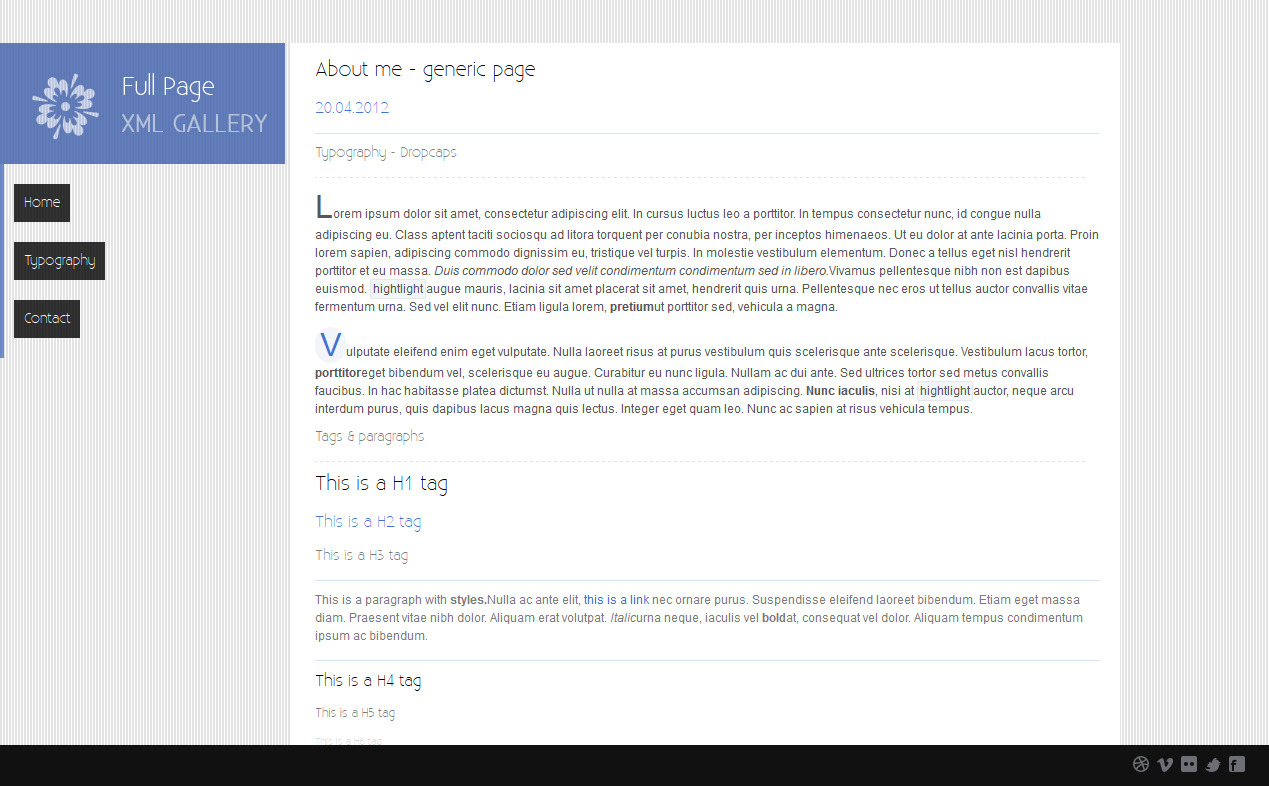Open the Dribbble icon in the footer
Image resolution: width=1269 pixels, height=786 pixels.
click(1140, 764)
